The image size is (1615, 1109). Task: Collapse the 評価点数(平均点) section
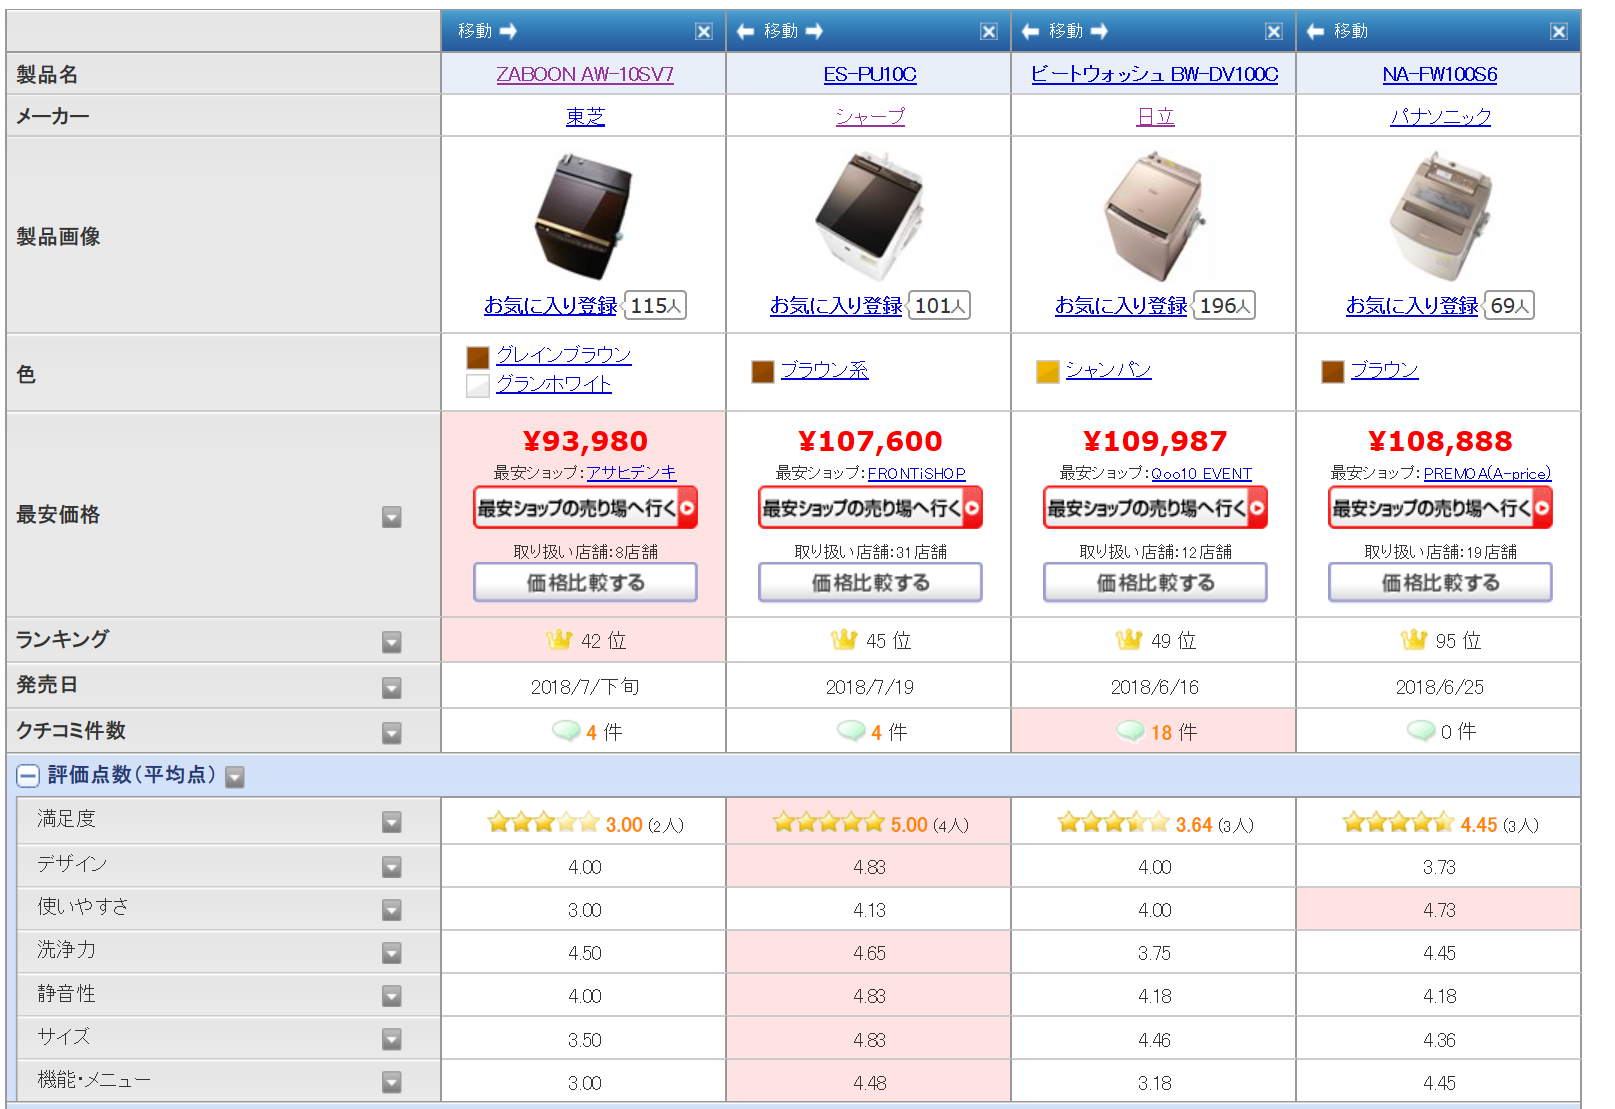coord(28,776)
